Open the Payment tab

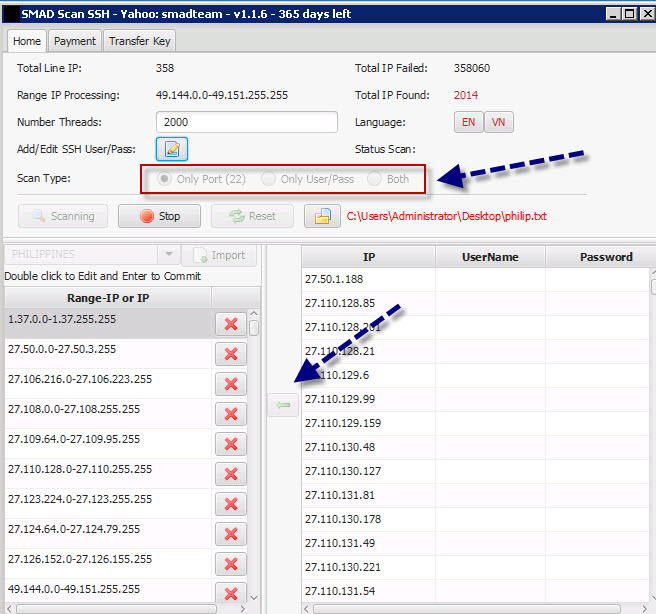point(75,41)
